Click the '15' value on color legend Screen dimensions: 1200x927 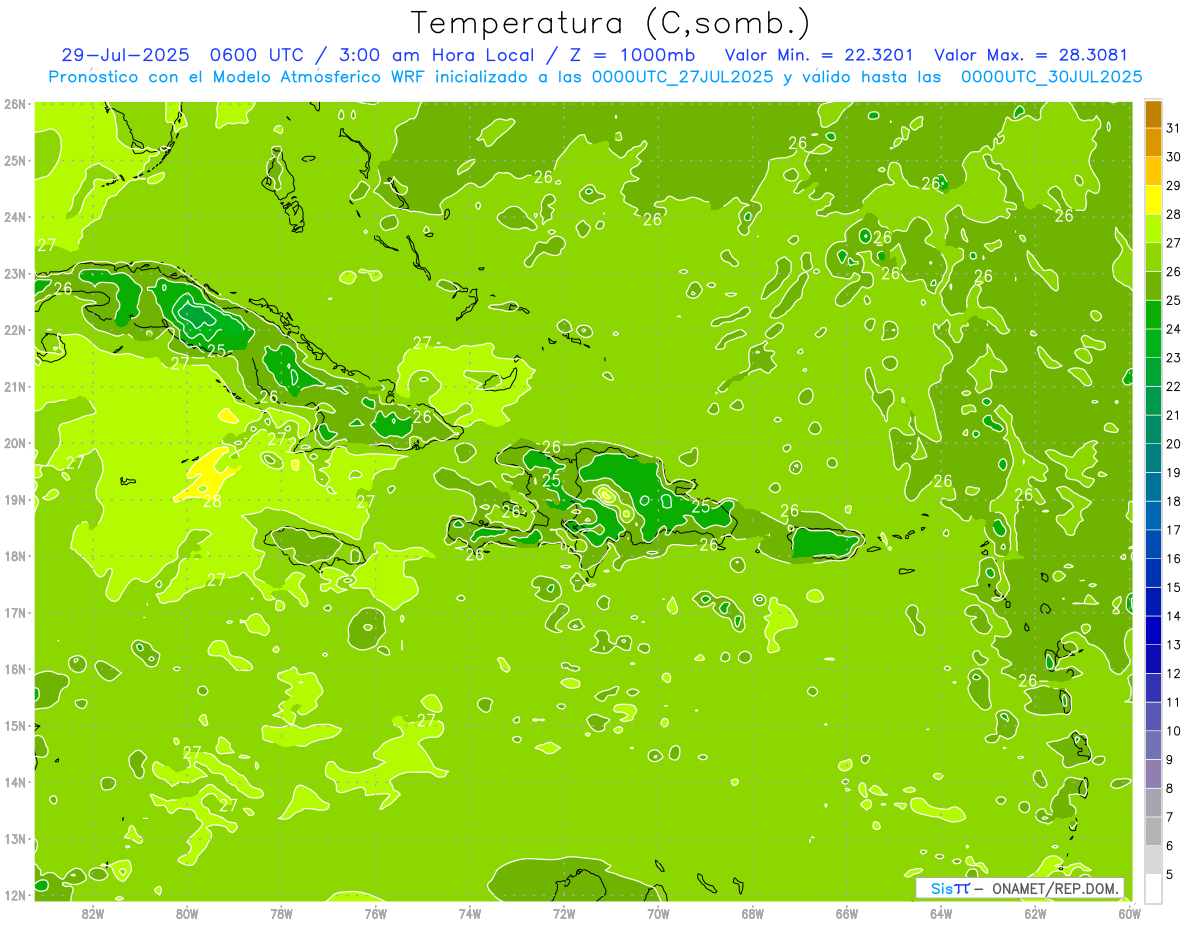(x=1174, y=588)
